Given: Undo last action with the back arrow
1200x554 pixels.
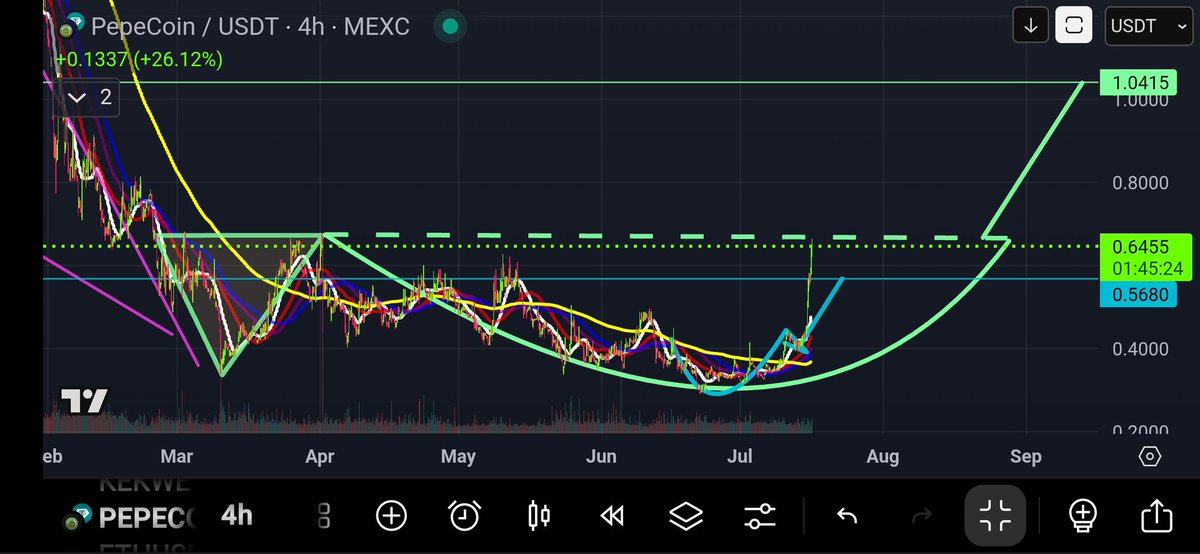Looking at the screenshot, I should [x=847, y=516].
